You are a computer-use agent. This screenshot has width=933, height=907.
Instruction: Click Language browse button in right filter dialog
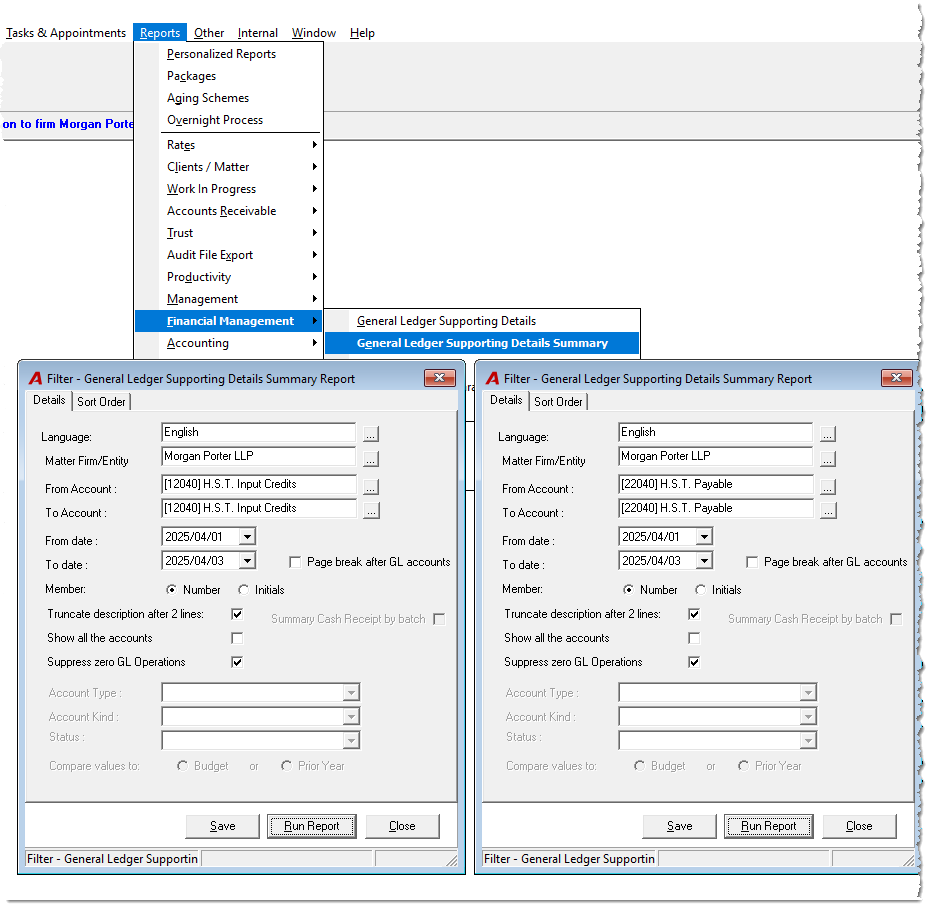[828, 434]
